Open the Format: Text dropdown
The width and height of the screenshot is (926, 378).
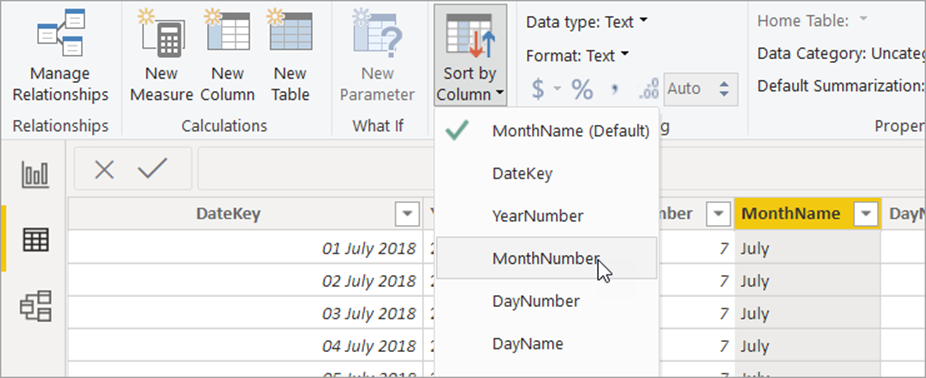[x=577, y=56]
